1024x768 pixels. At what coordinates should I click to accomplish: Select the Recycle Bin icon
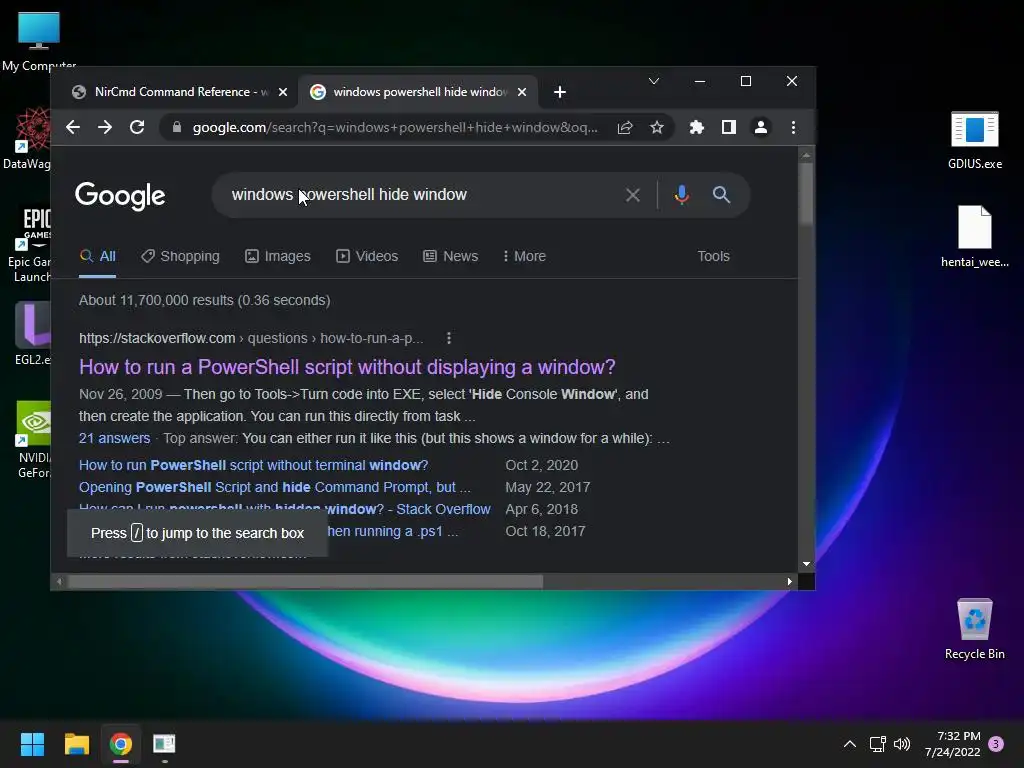pyautogui.click(x=975, y=628)
